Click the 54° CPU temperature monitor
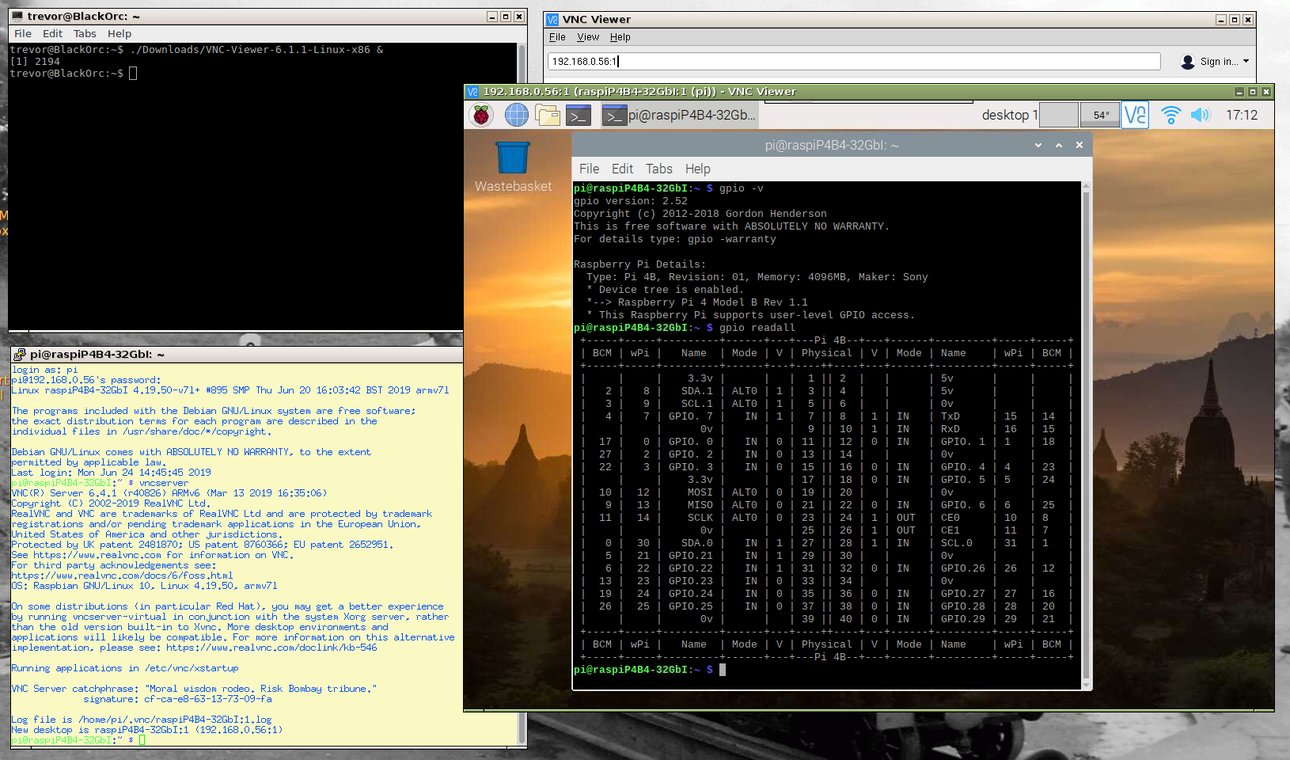Viewport: 1290px width, 760px height. [1100, 115]
